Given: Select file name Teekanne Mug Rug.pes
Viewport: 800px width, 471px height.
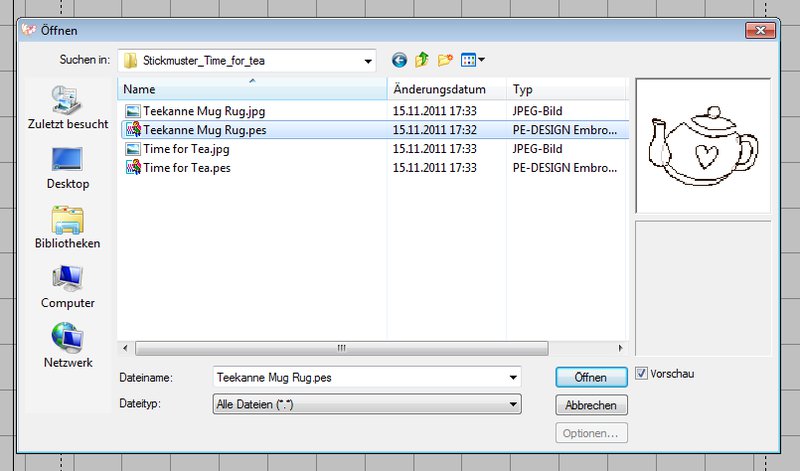Looking at the screenshot, I should point(205,130).
